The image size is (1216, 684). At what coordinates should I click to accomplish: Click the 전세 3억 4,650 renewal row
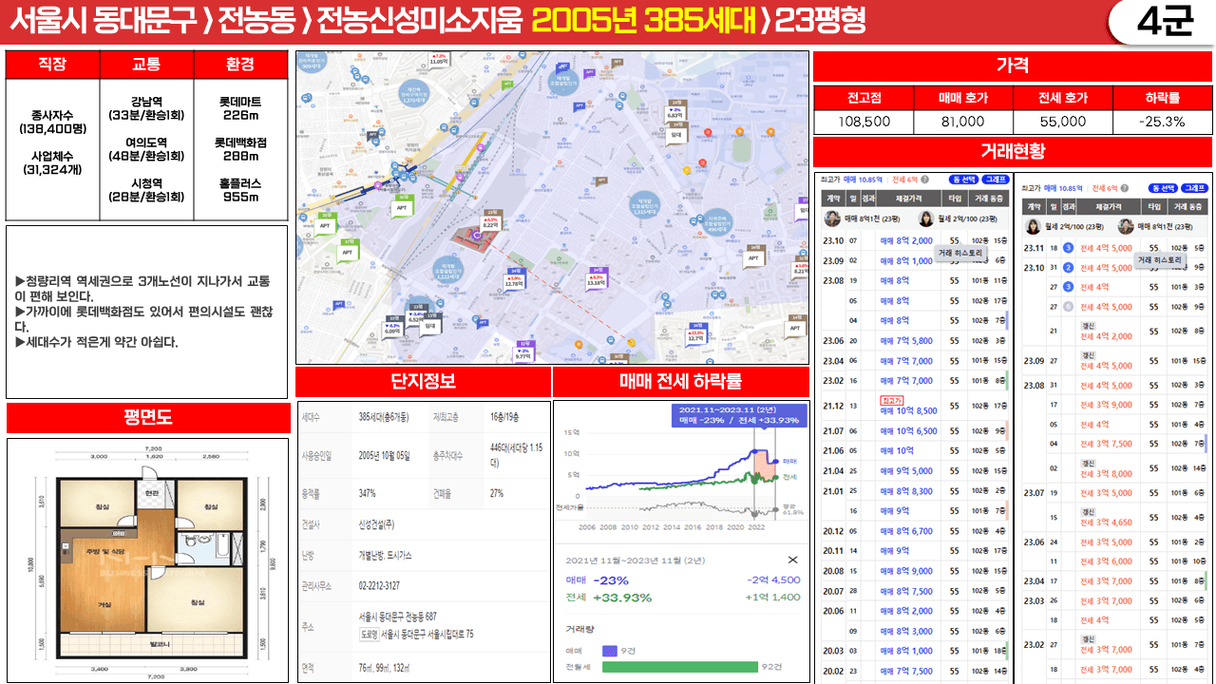(x=1116, y=518)
